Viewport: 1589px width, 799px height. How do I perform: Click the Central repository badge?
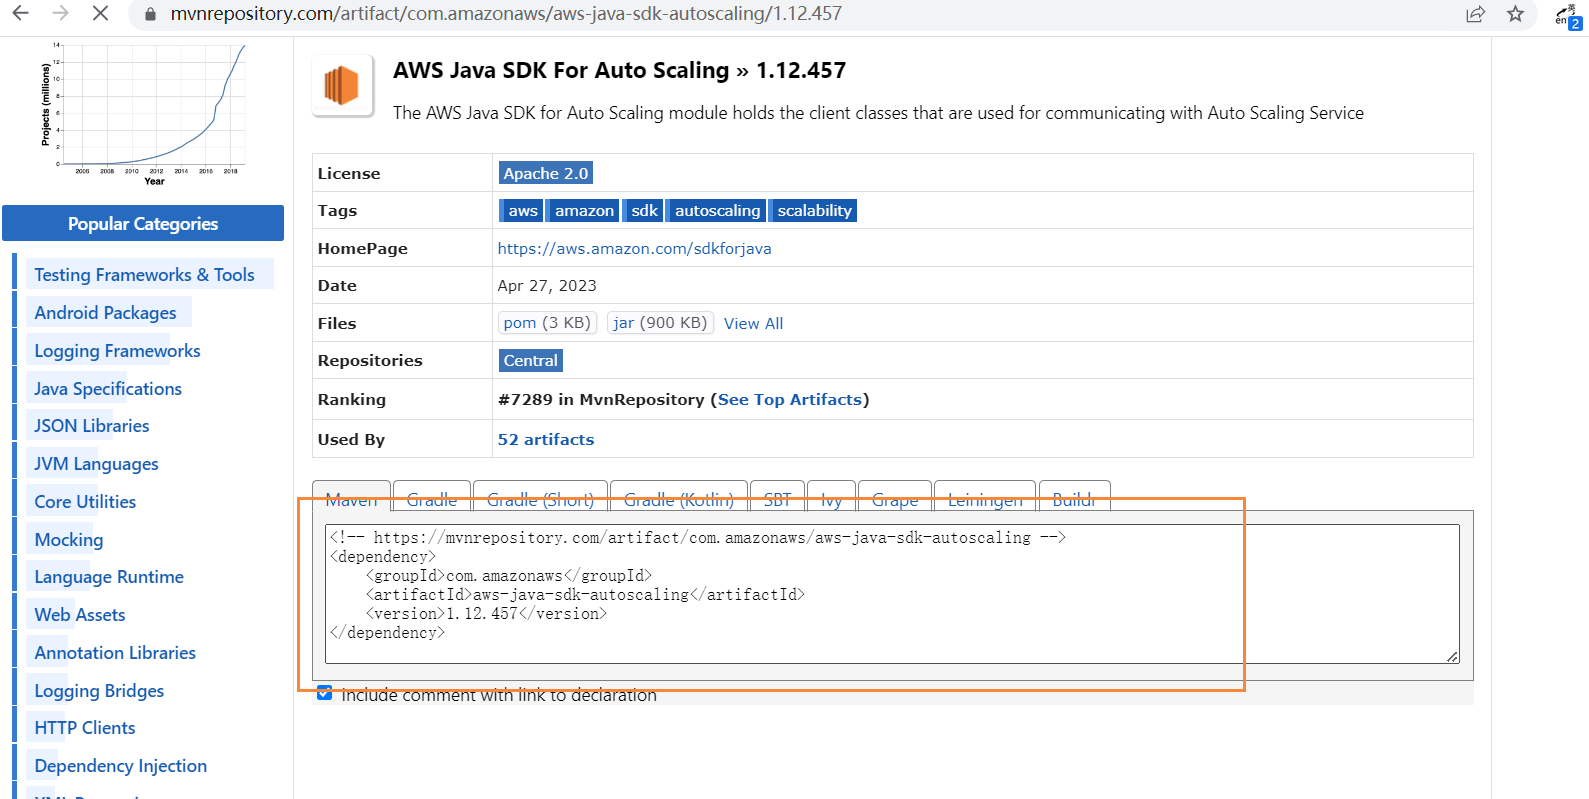point(531,360)
